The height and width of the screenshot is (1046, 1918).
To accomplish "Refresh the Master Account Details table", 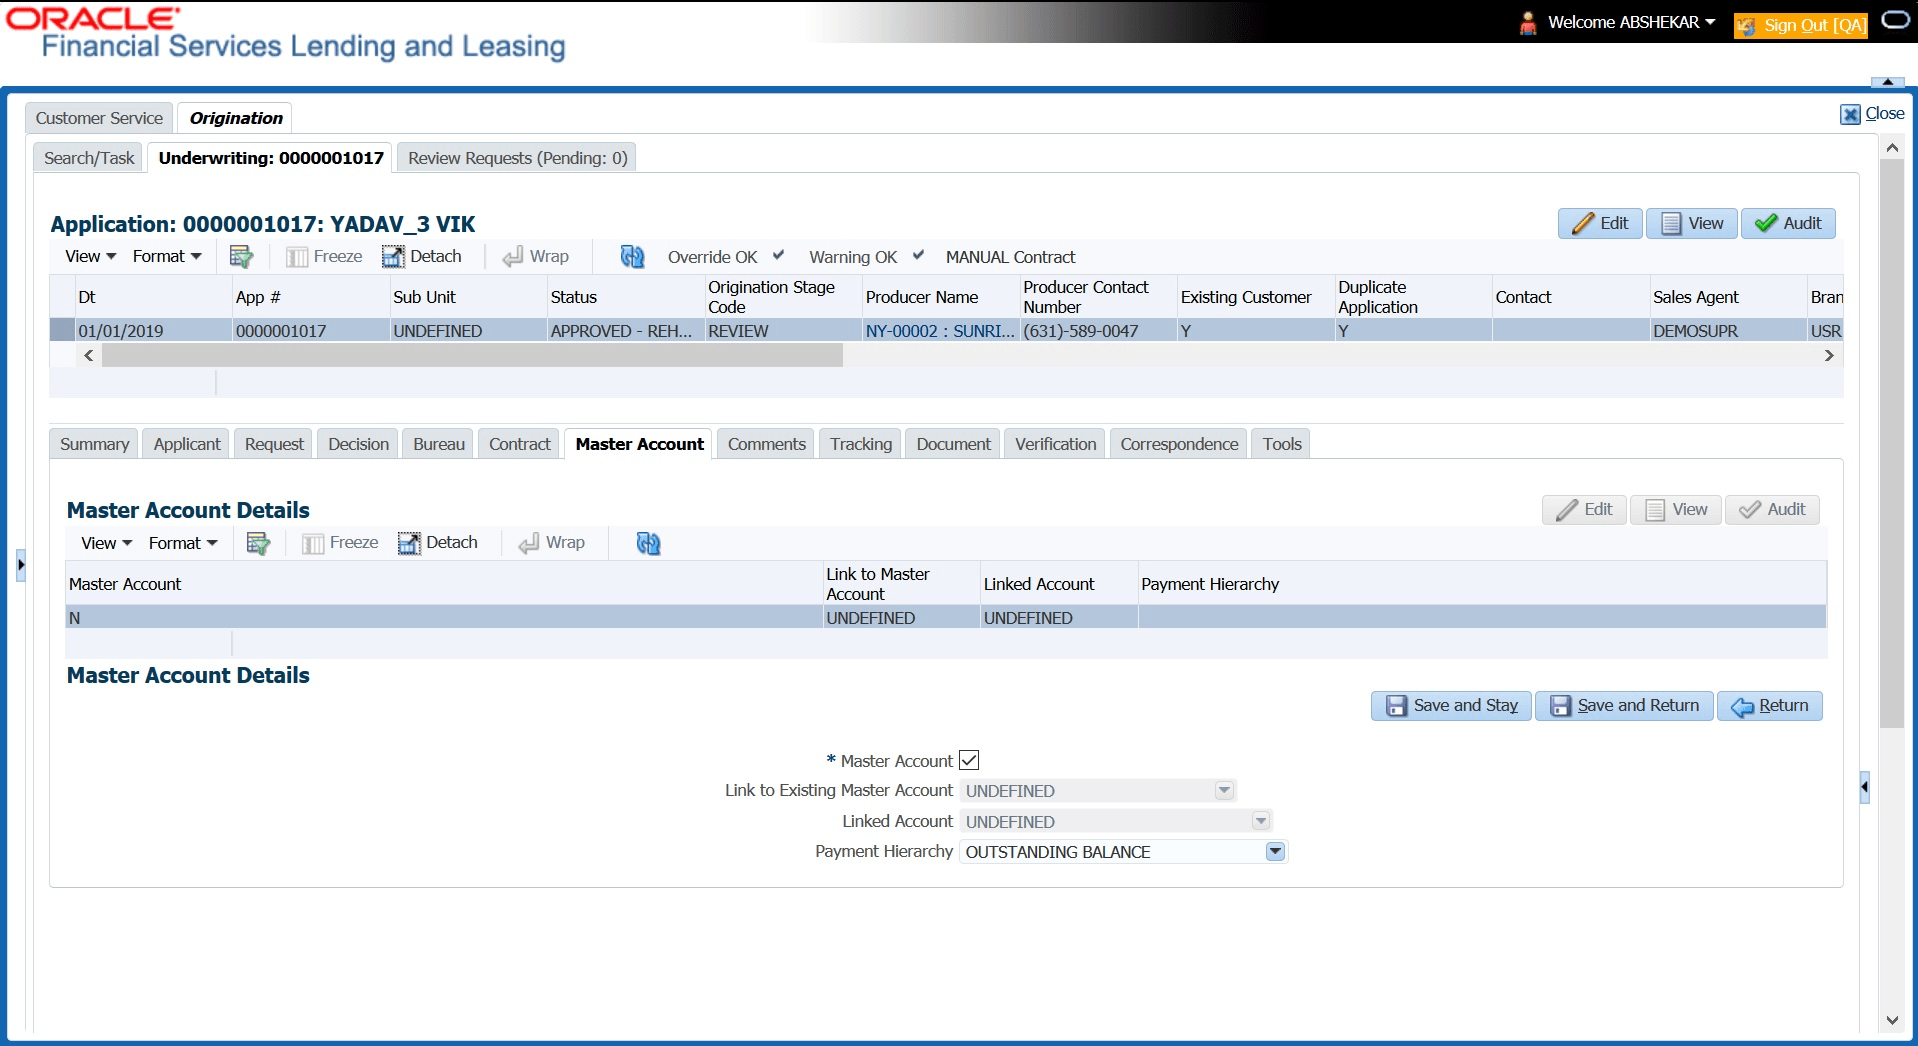I will coord(648,543).
